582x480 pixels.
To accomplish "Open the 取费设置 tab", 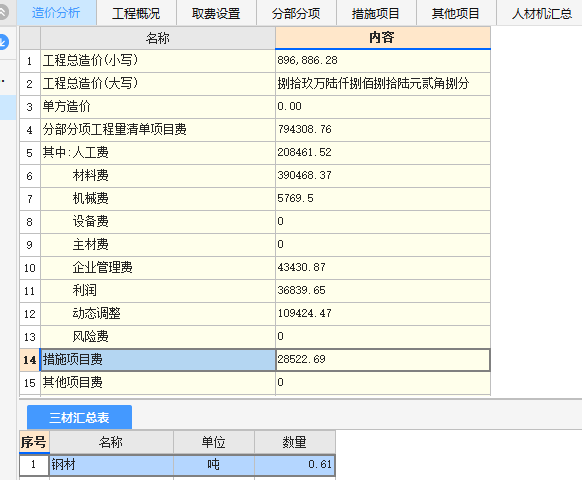I will pyautogui.click(x=216, y=14).
